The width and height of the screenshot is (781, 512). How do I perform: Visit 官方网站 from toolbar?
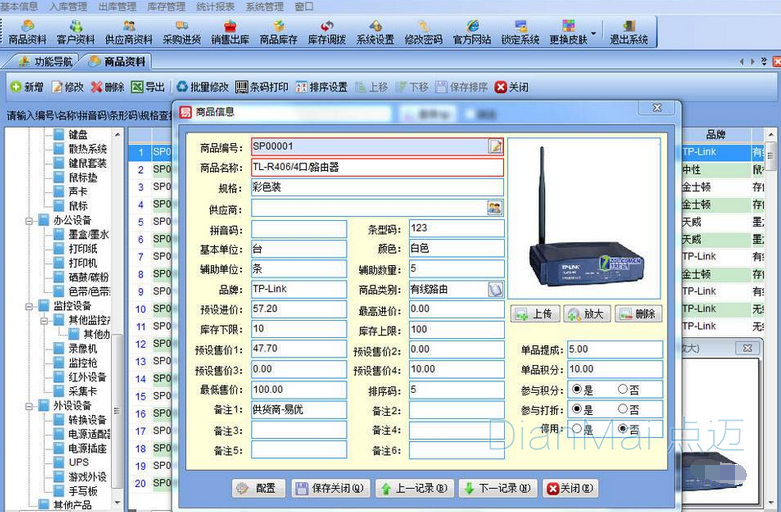pos(472,32)
